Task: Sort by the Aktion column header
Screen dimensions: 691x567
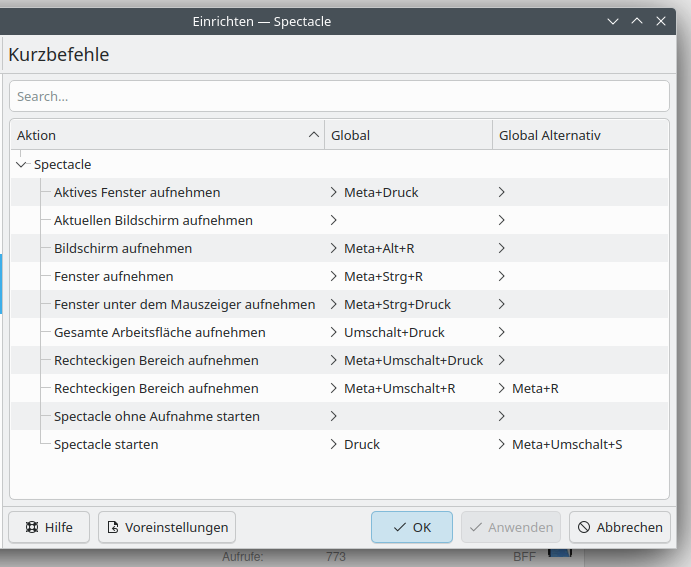Action: tap(167, 135)
